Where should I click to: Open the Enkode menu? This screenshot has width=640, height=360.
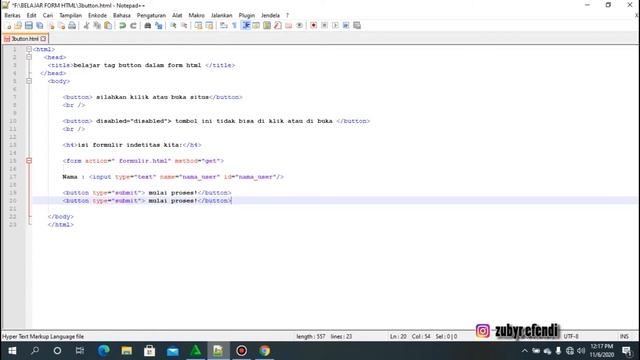(x=98, y=16)
